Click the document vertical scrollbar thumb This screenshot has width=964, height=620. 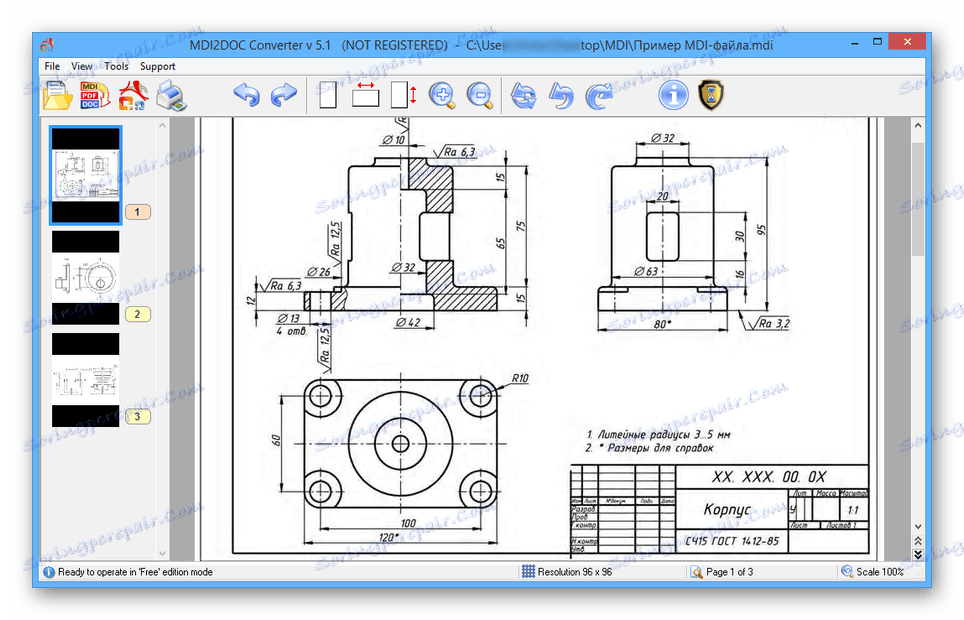918,199
